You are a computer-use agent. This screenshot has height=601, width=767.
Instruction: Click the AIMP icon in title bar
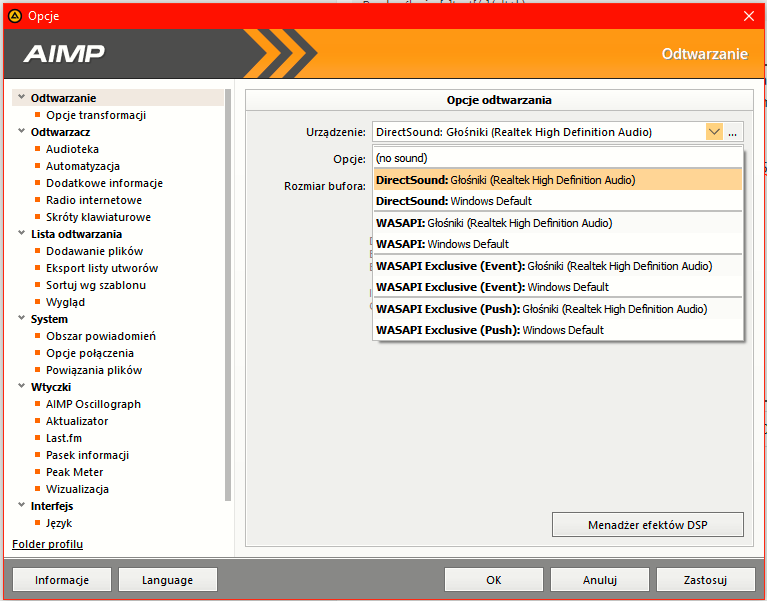[x=15, y=16]
